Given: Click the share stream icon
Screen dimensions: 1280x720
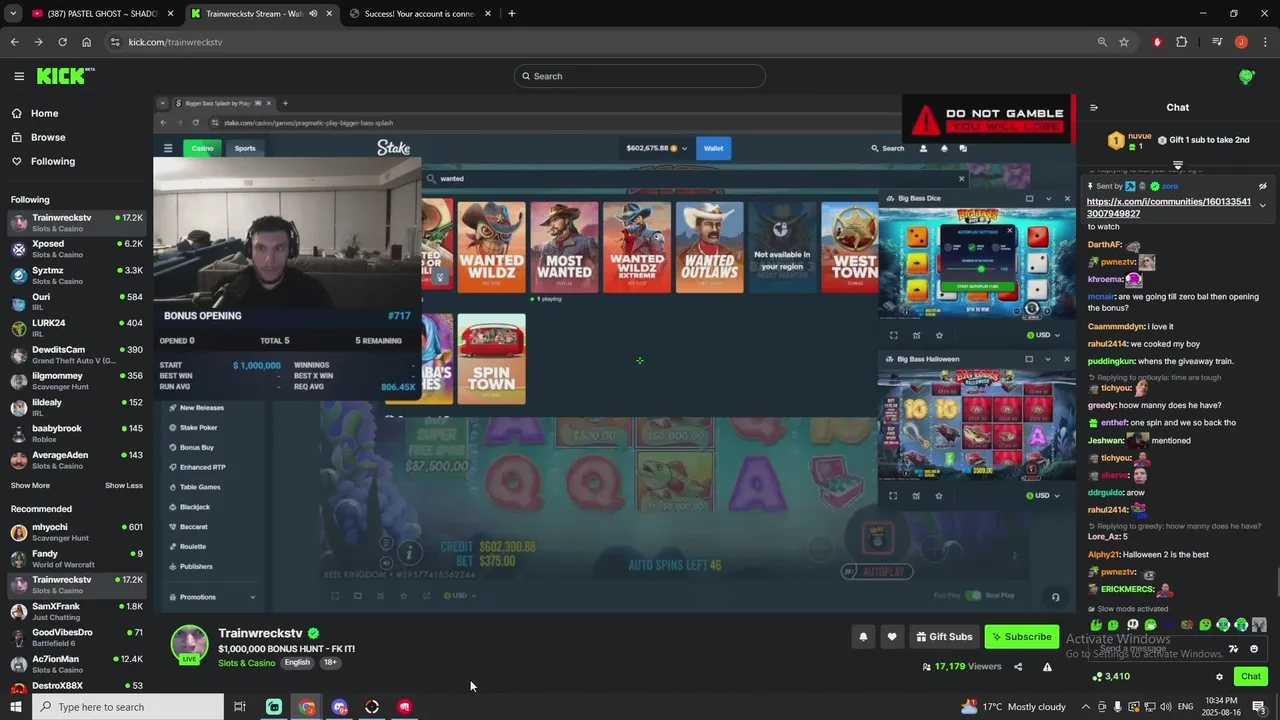Looking at the screenshot, I should point(1018,666).
